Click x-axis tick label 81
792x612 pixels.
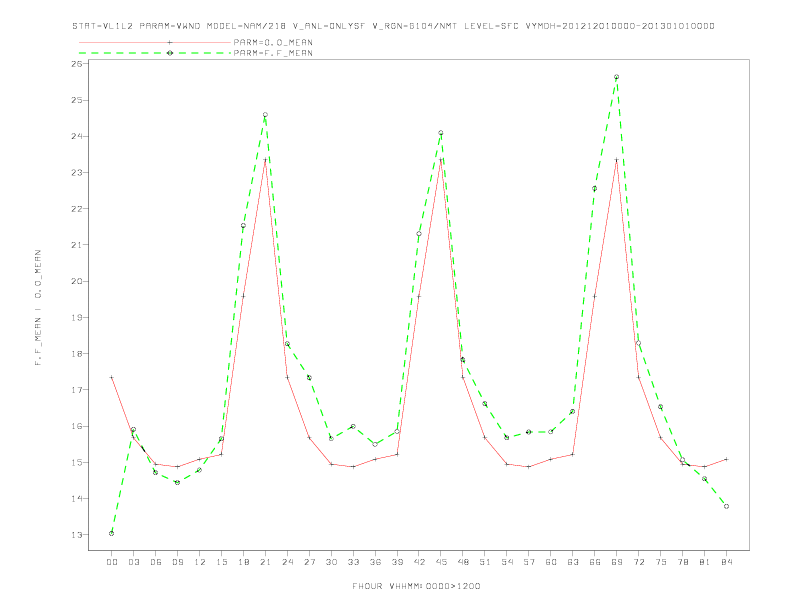pyautogui.click(x=705, y=562)
